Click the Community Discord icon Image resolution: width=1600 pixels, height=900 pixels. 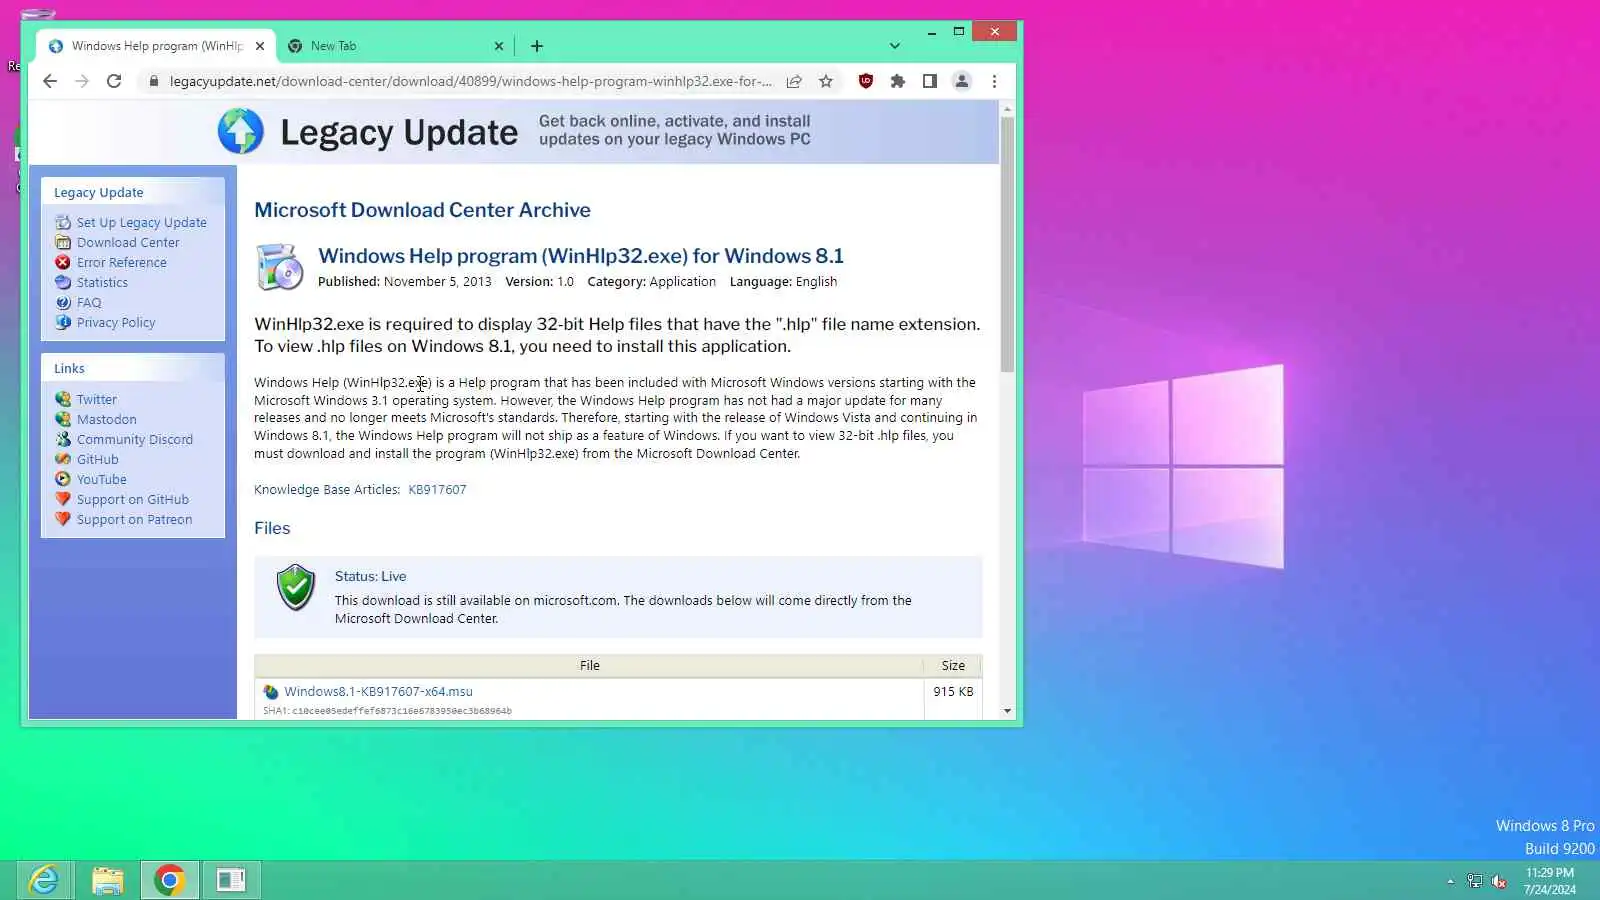click(63, 439)
